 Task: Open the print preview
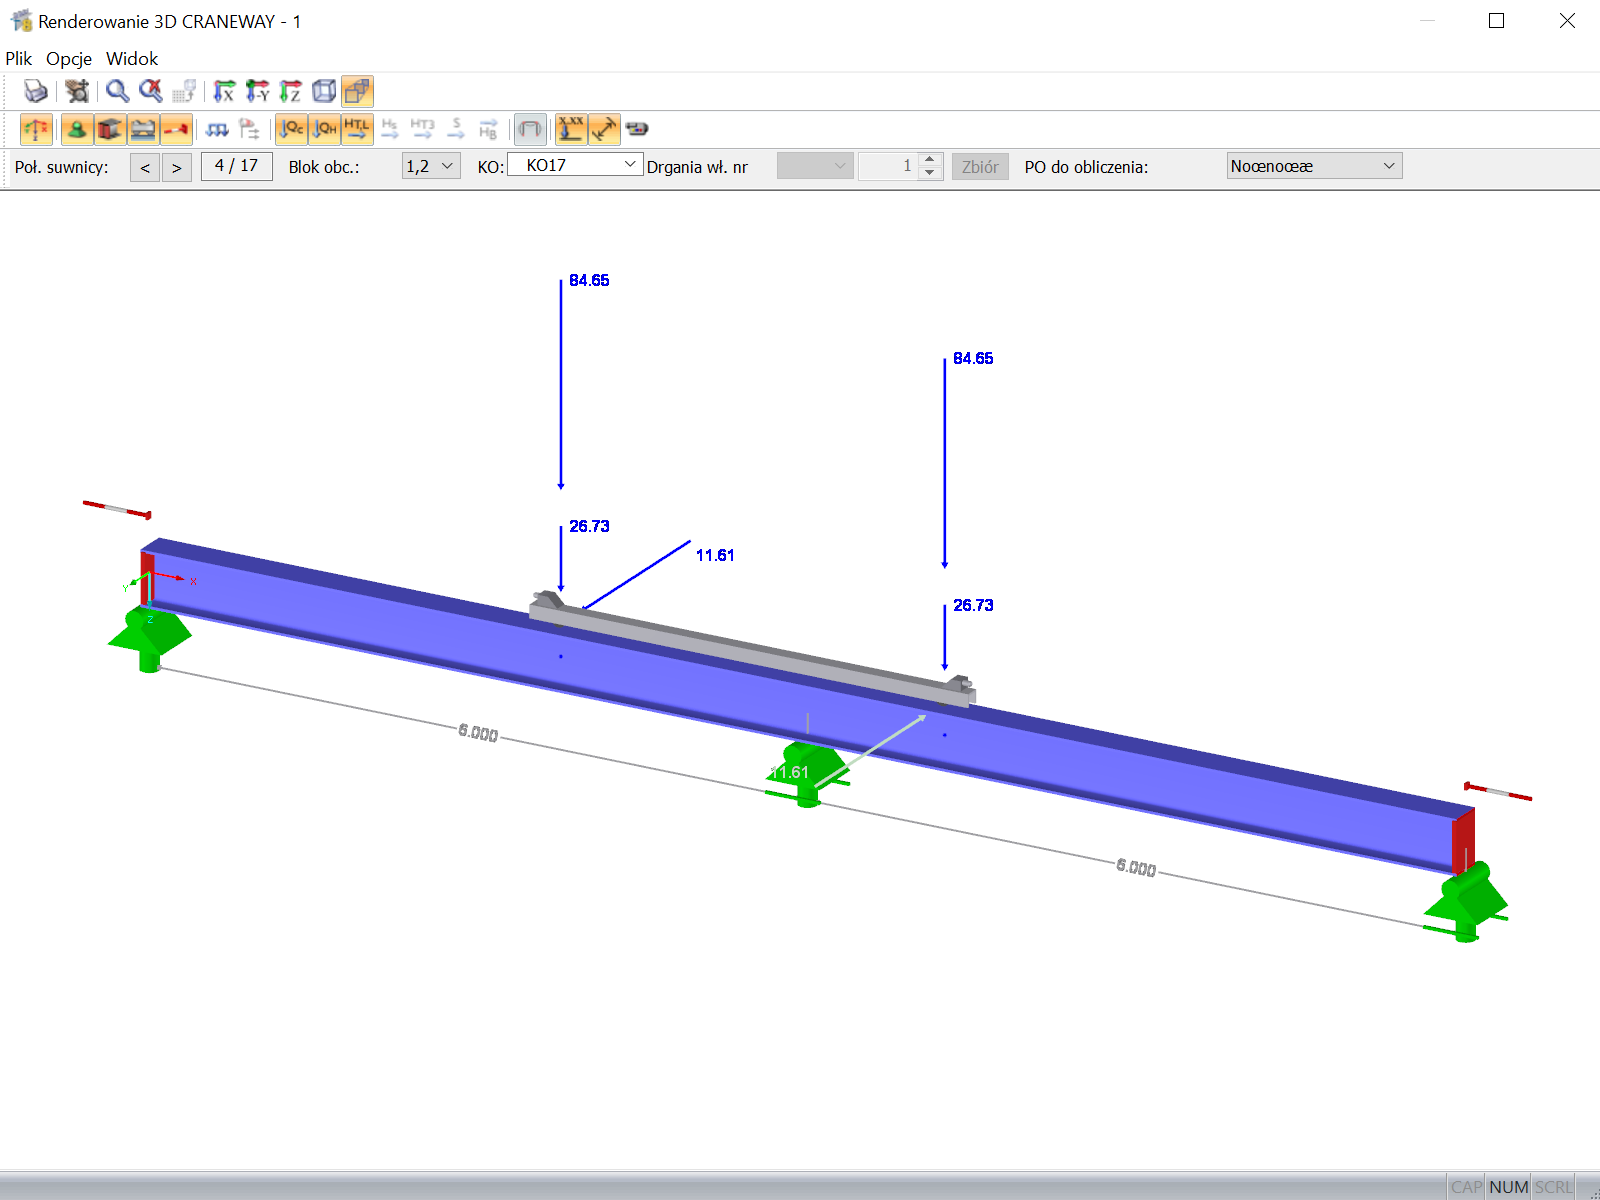click(35, 91)
